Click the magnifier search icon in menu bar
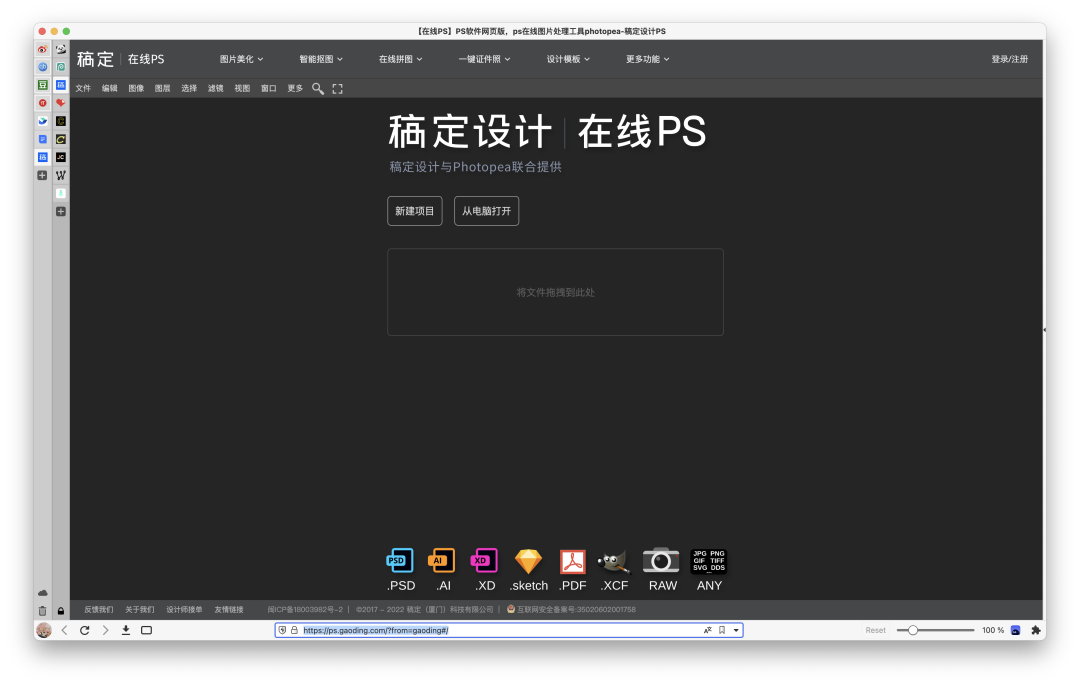Image resolution: width=1080 pixels, height=685 pixels. click(318, 88)
